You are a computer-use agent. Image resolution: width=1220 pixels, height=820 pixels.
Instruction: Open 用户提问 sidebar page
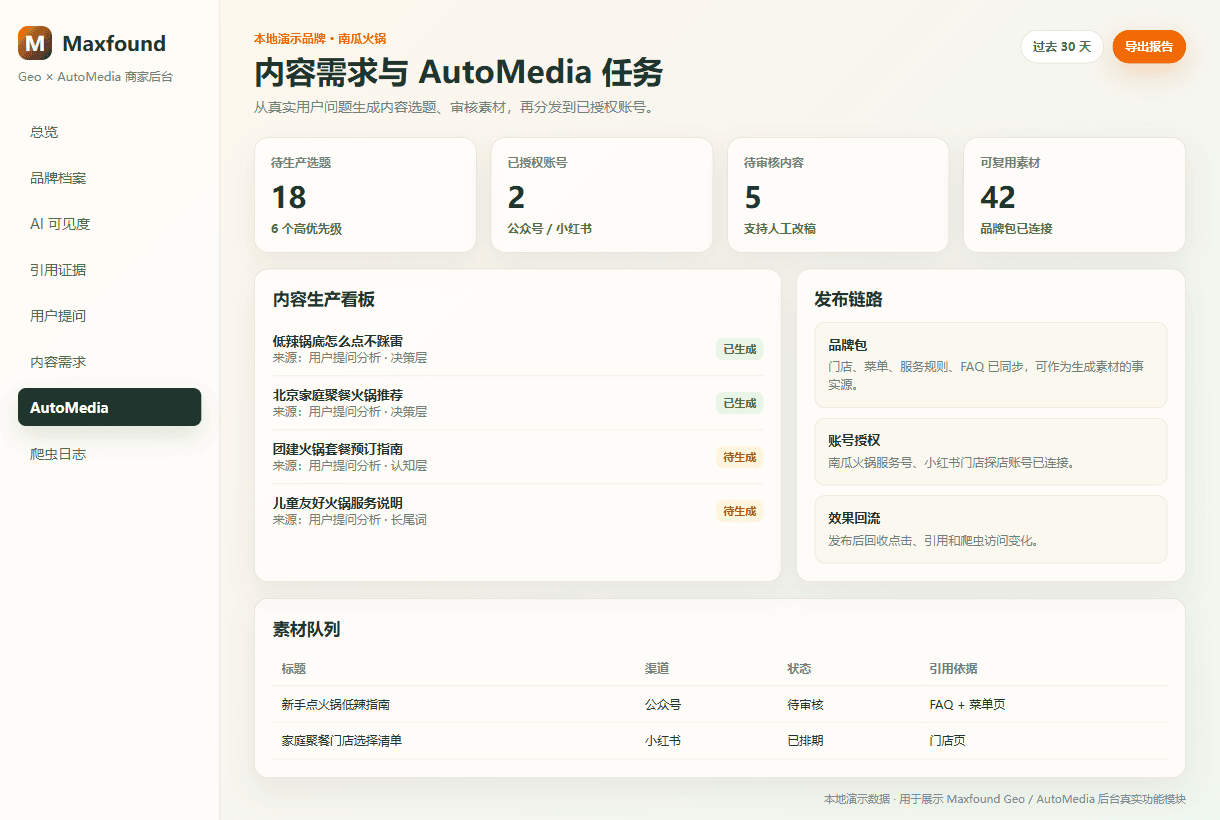tap(109, 316)
